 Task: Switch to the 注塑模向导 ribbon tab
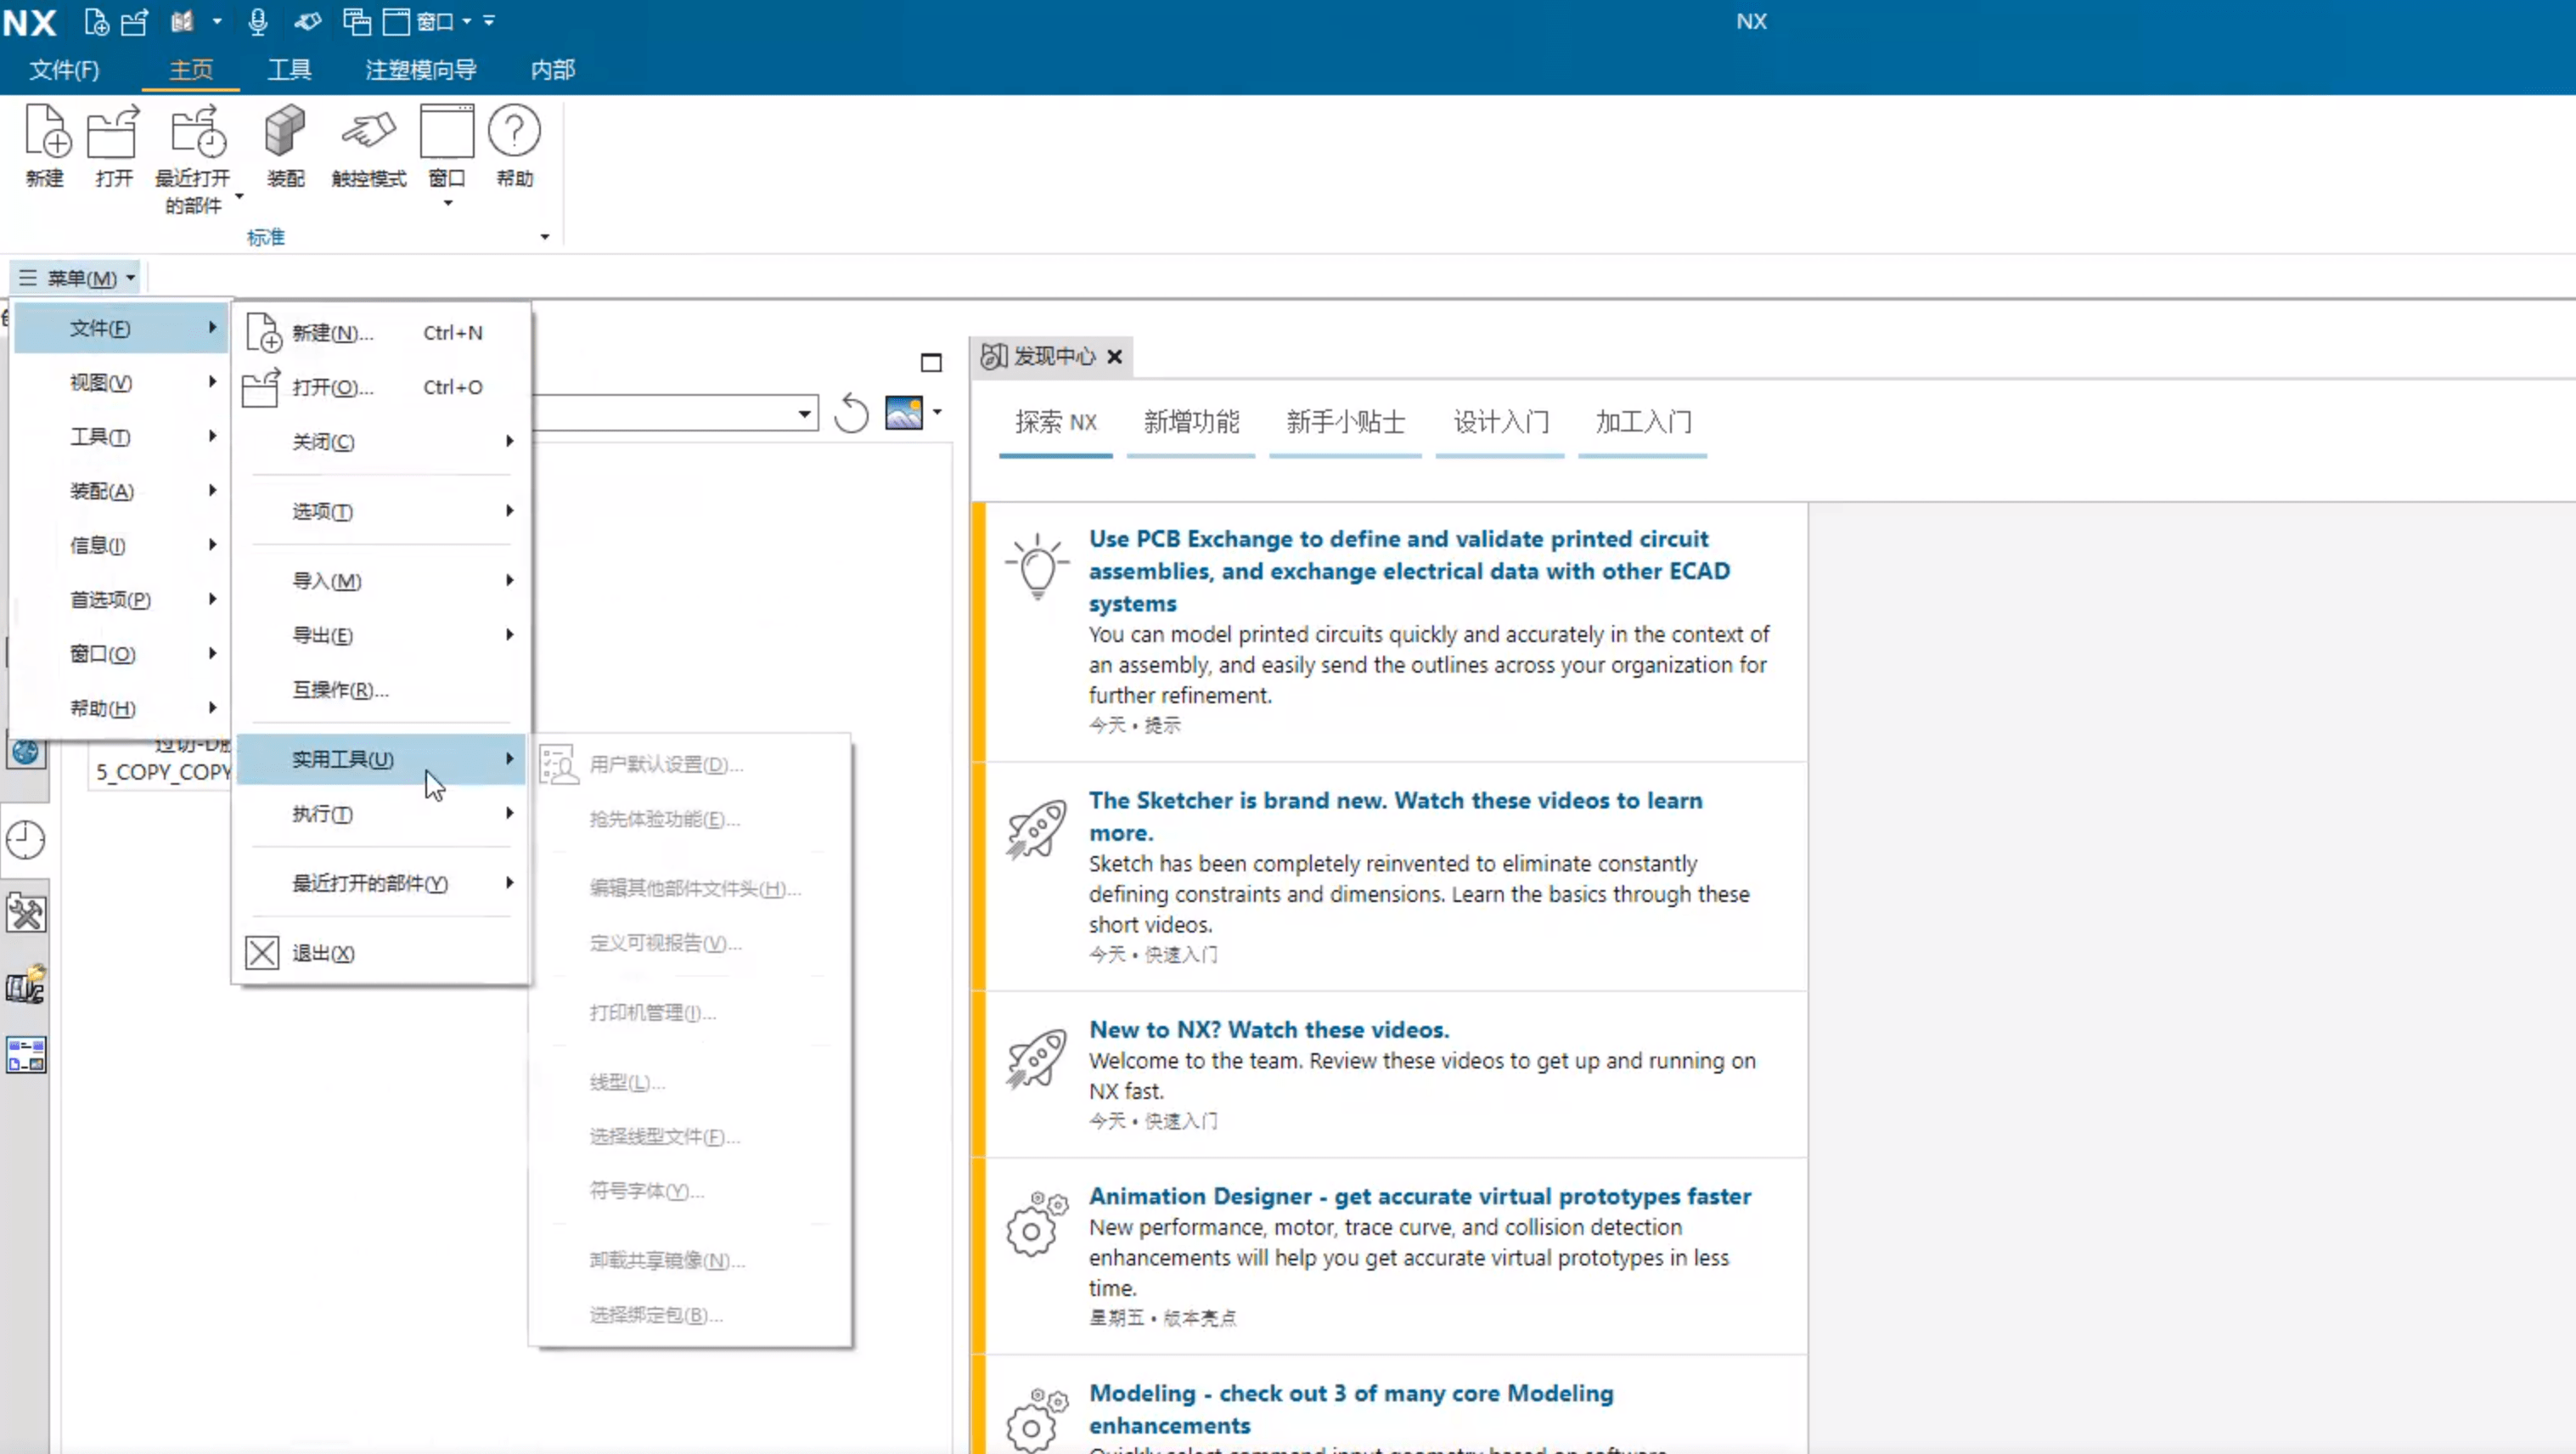(420, 70)
